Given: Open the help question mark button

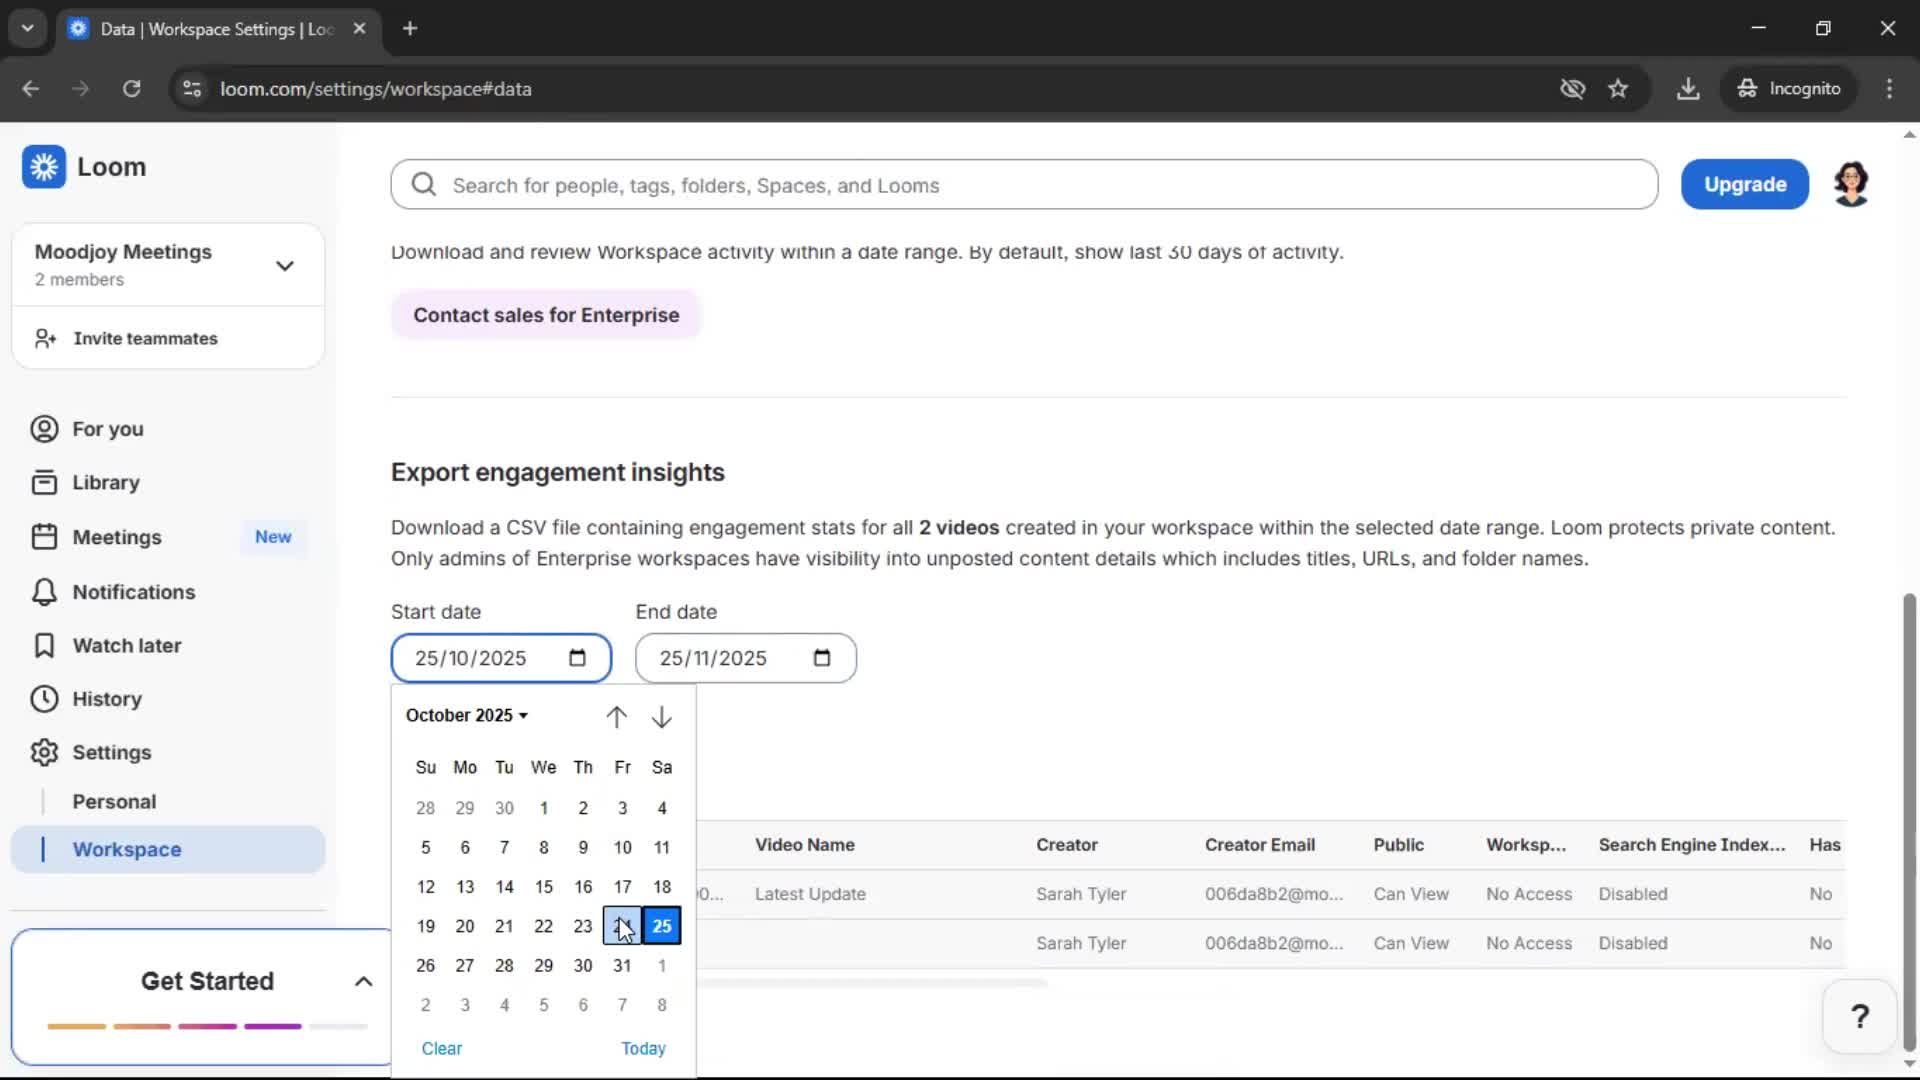Looking at the screenshot, I should point(1858,1016).
